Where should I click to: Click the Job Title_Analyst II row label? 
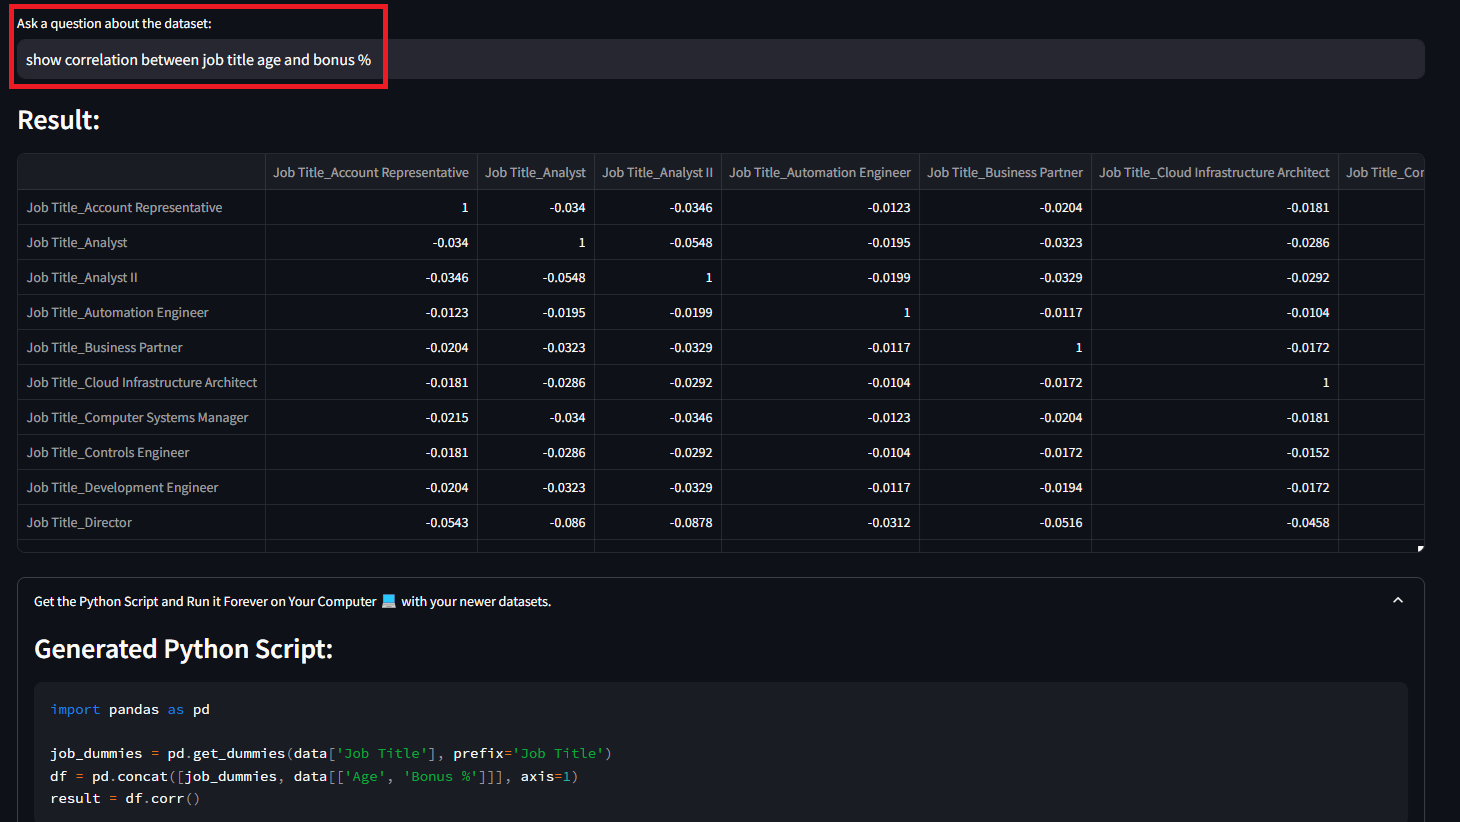pos(141,277)
